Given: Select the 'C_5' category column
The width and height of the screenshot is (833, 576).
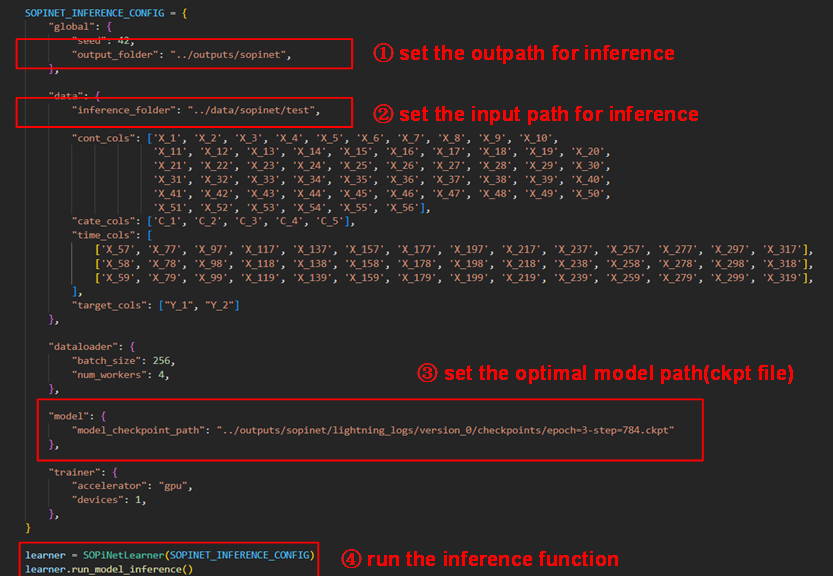Looking at the screenshot, I should [330, 221].
